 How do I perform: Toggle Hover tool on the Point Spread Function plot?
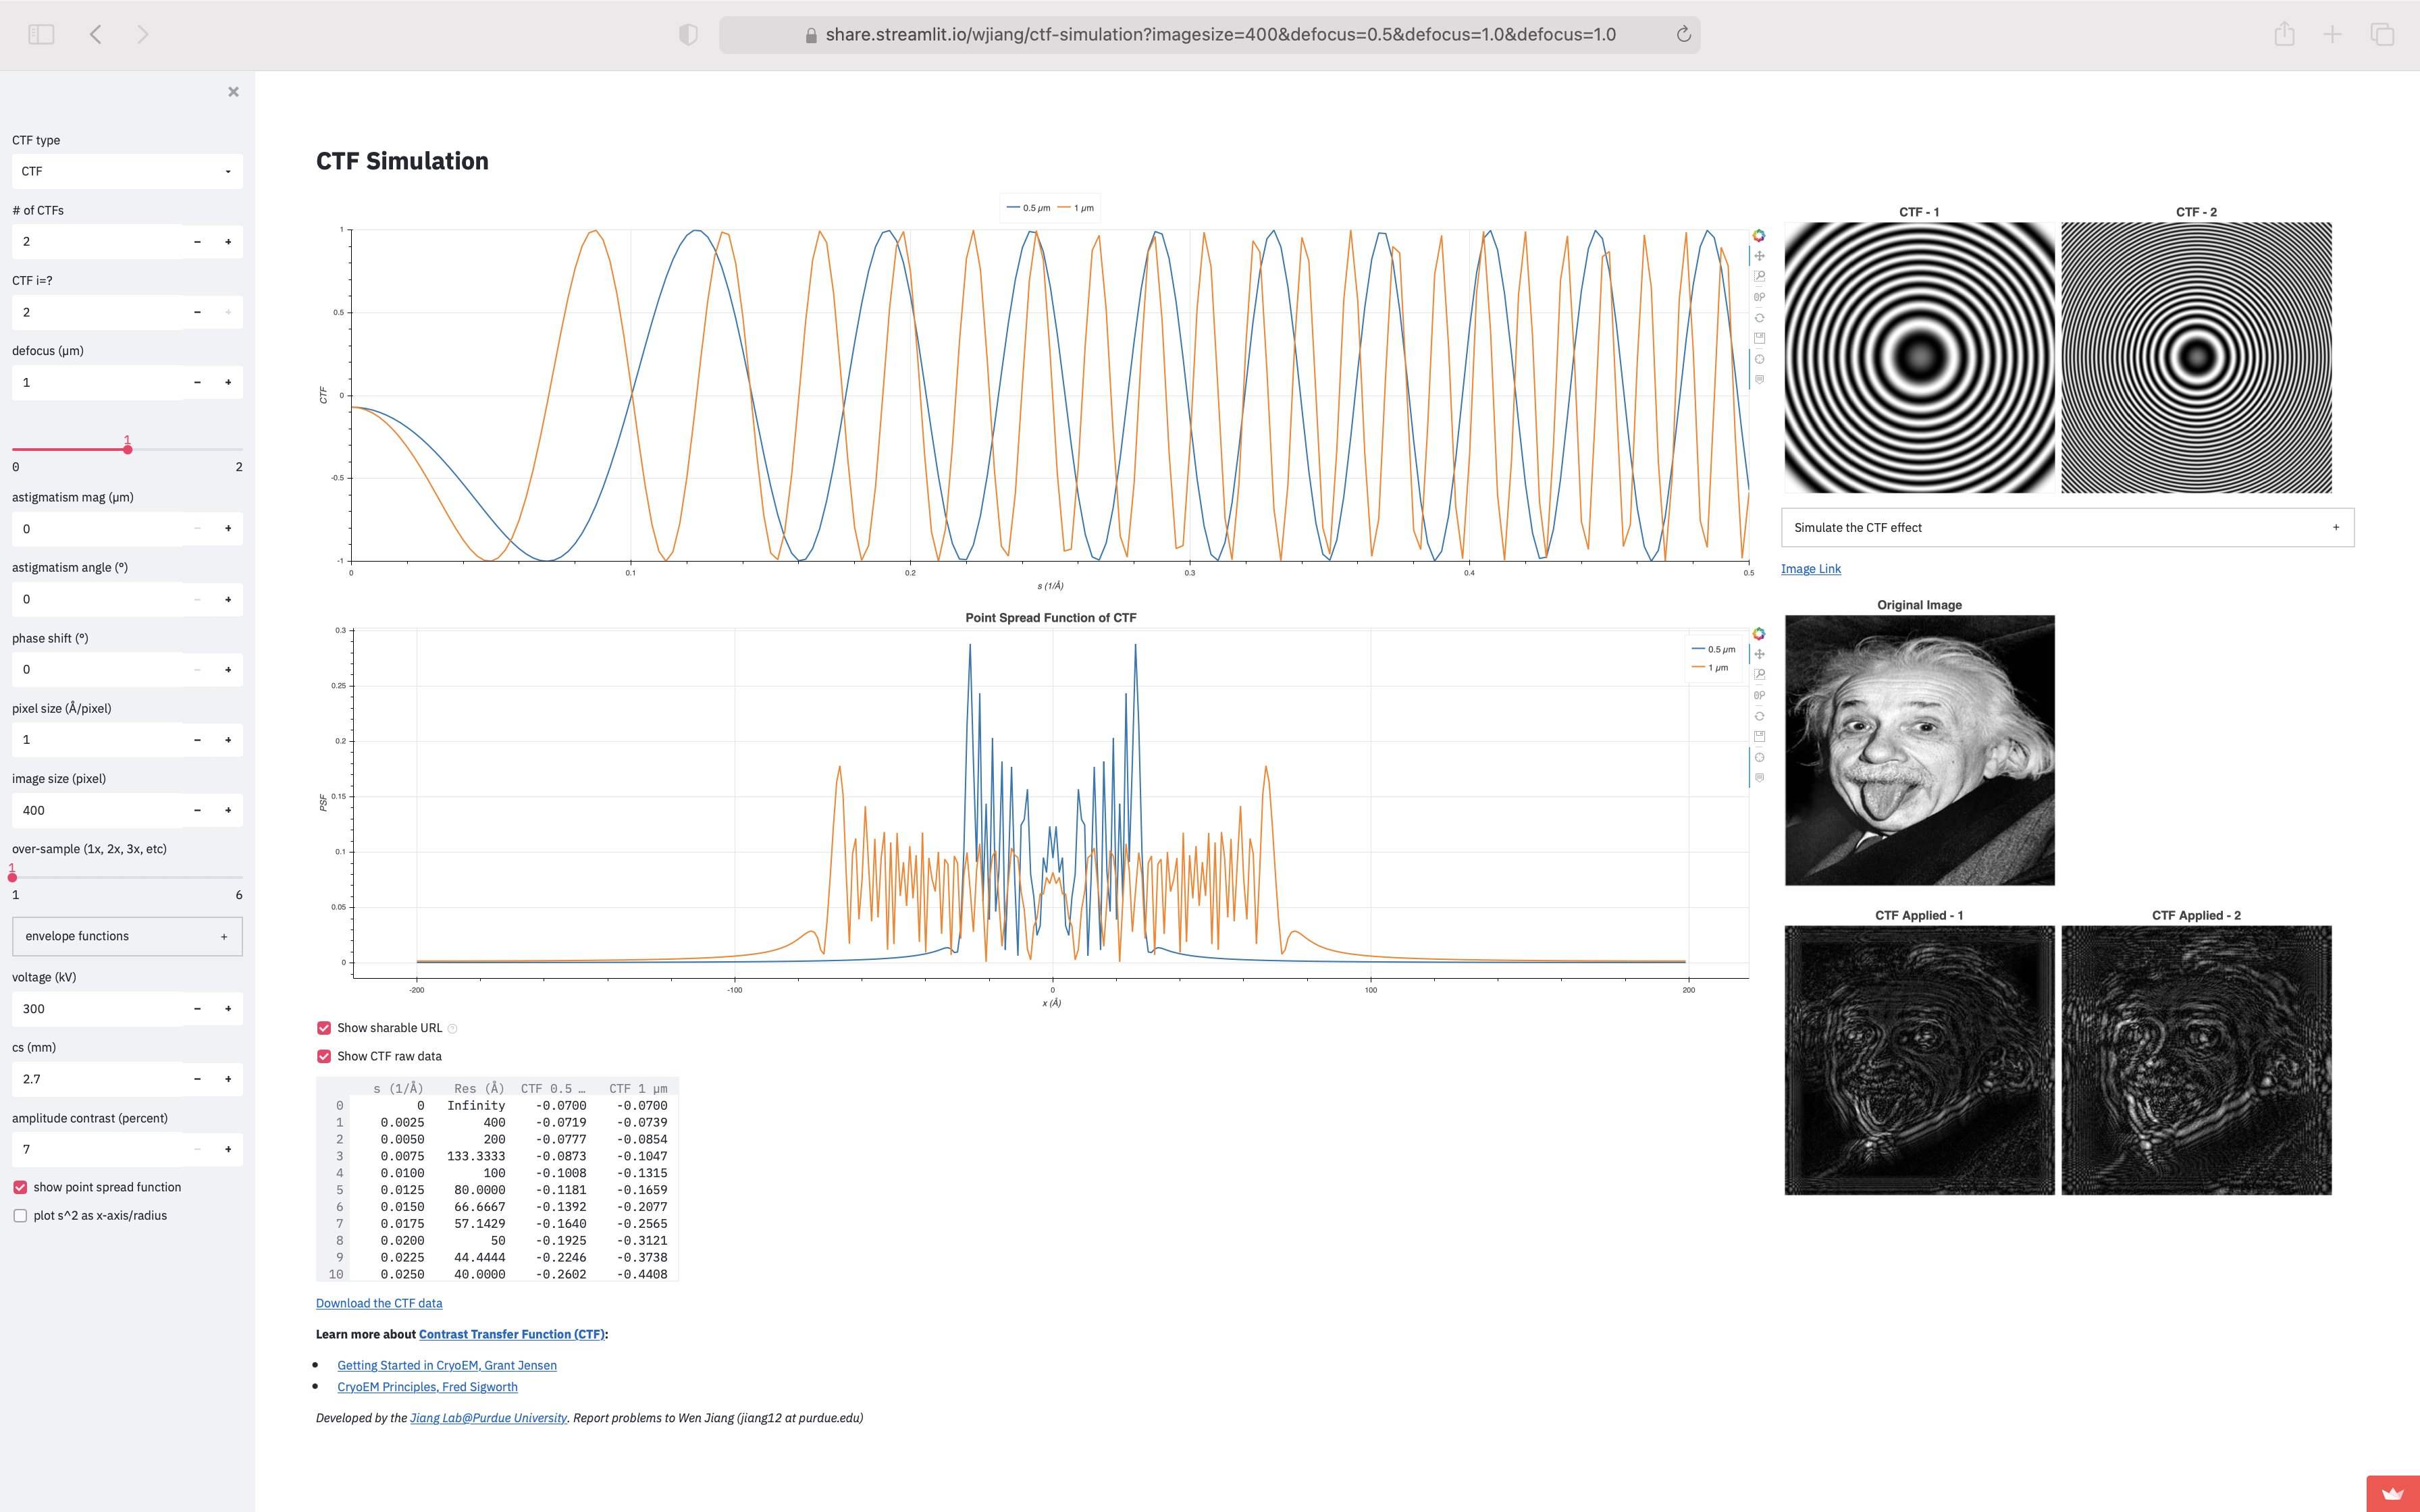[1759, 777]
